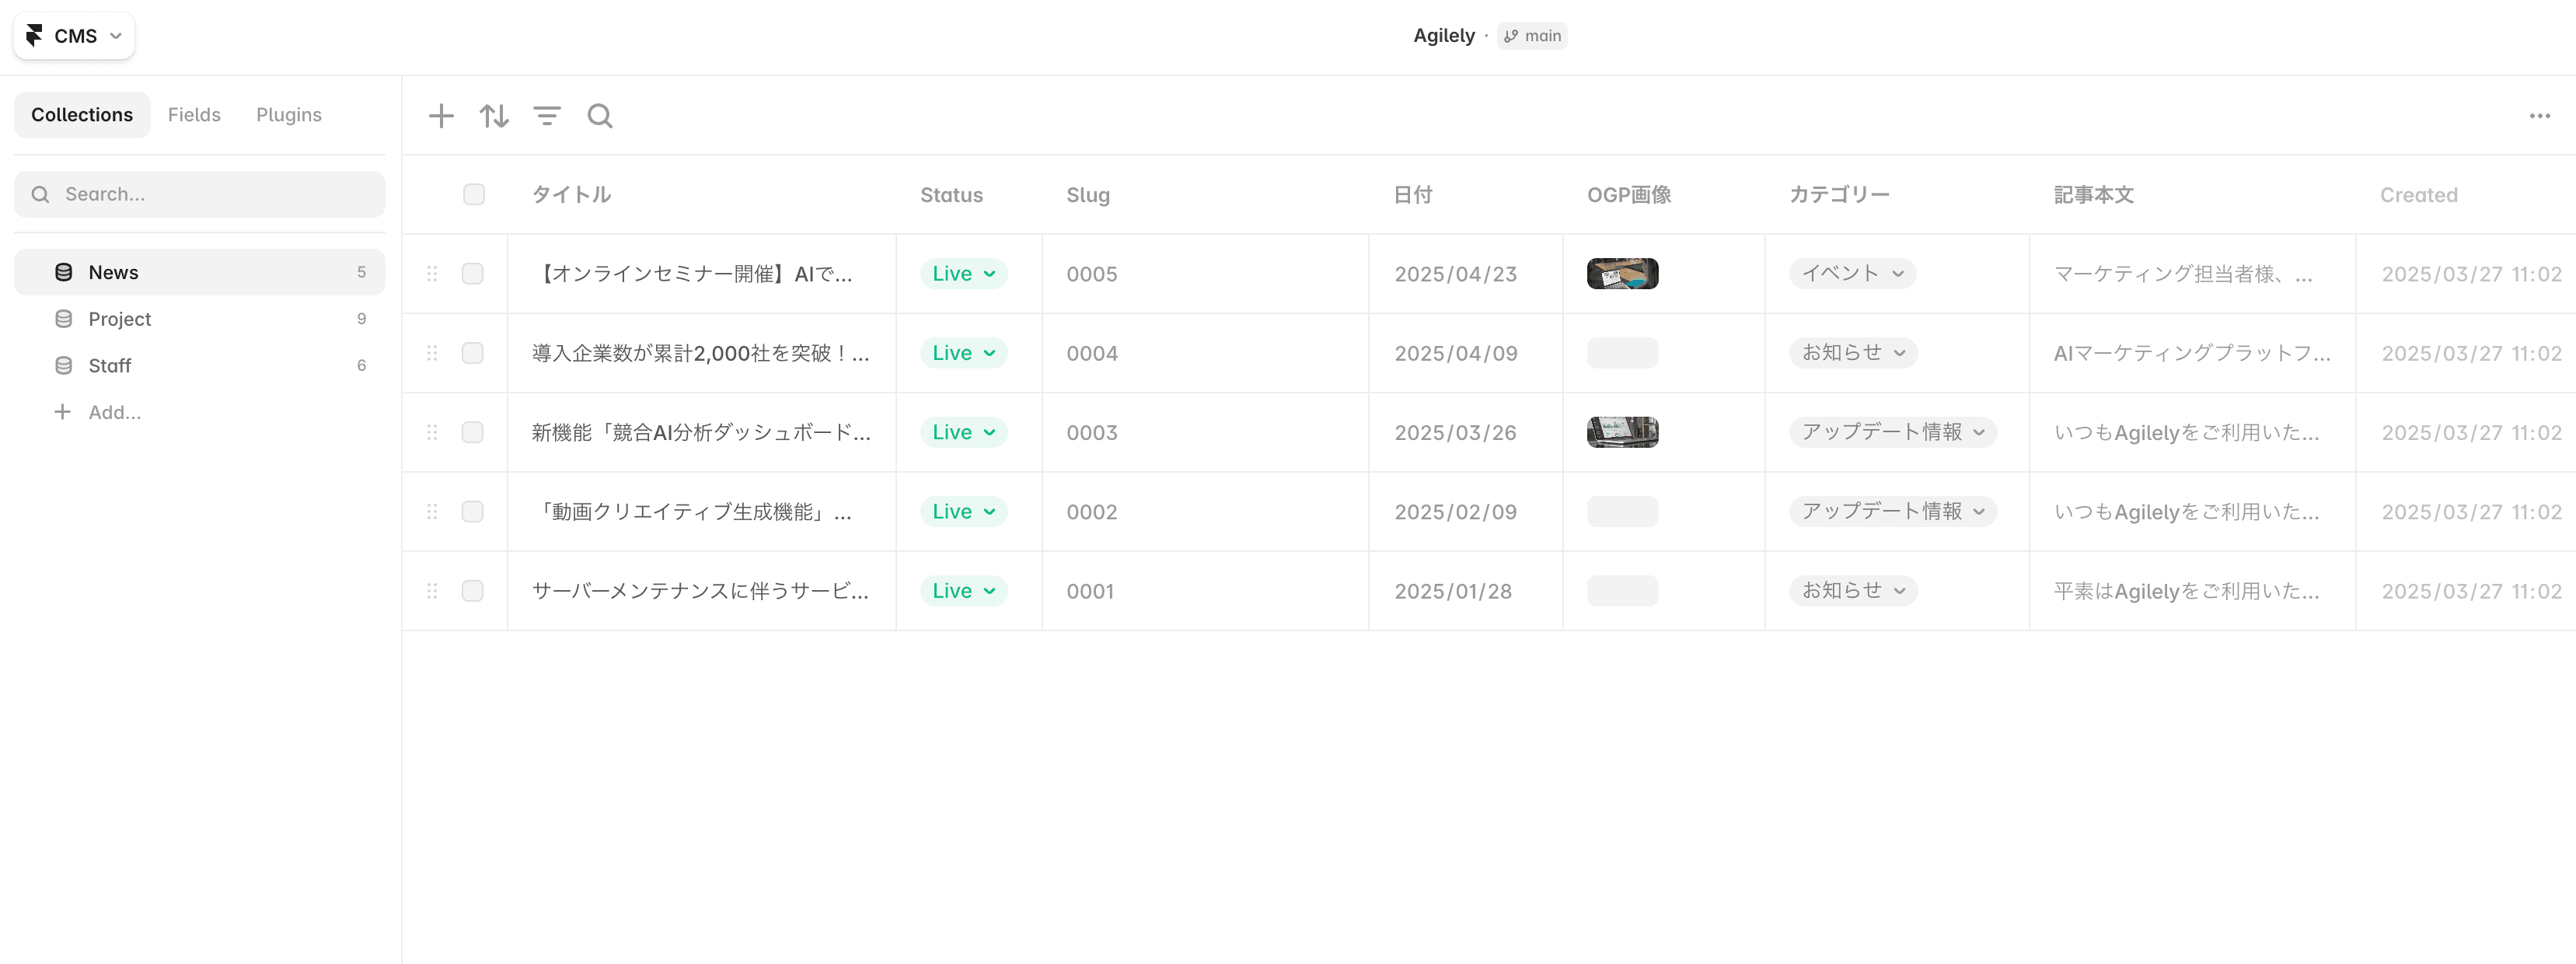The height and width of the screenshot is (964, 2576).
Task: Open OGP image thumbnail in row 0005
Action: click(x=1622, y=274)
